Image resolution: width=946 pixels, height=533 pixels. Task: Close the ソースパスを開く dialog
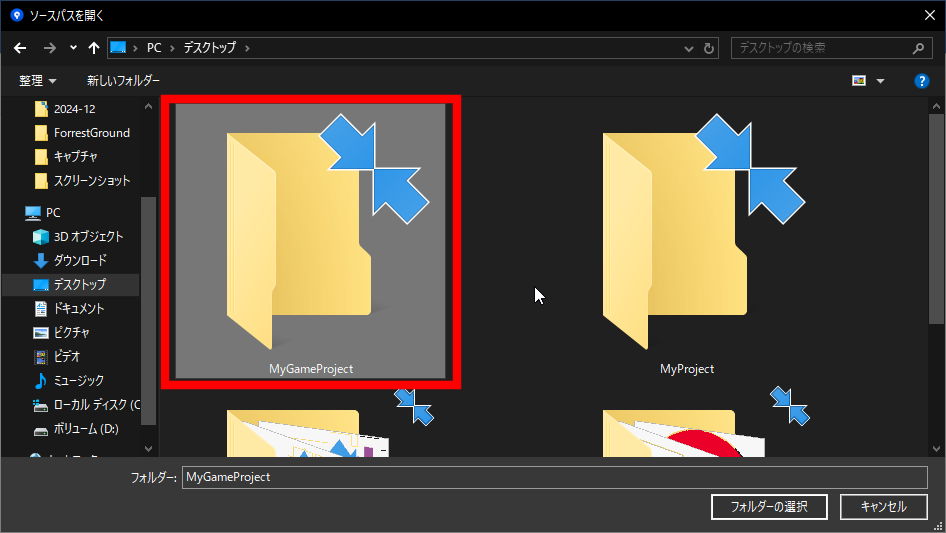coord(930,15)
